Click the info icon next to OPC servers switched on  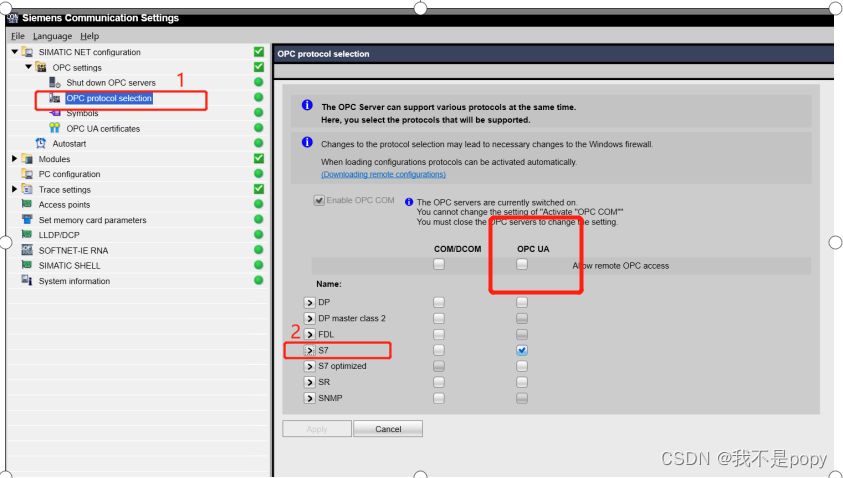(409, 202)
